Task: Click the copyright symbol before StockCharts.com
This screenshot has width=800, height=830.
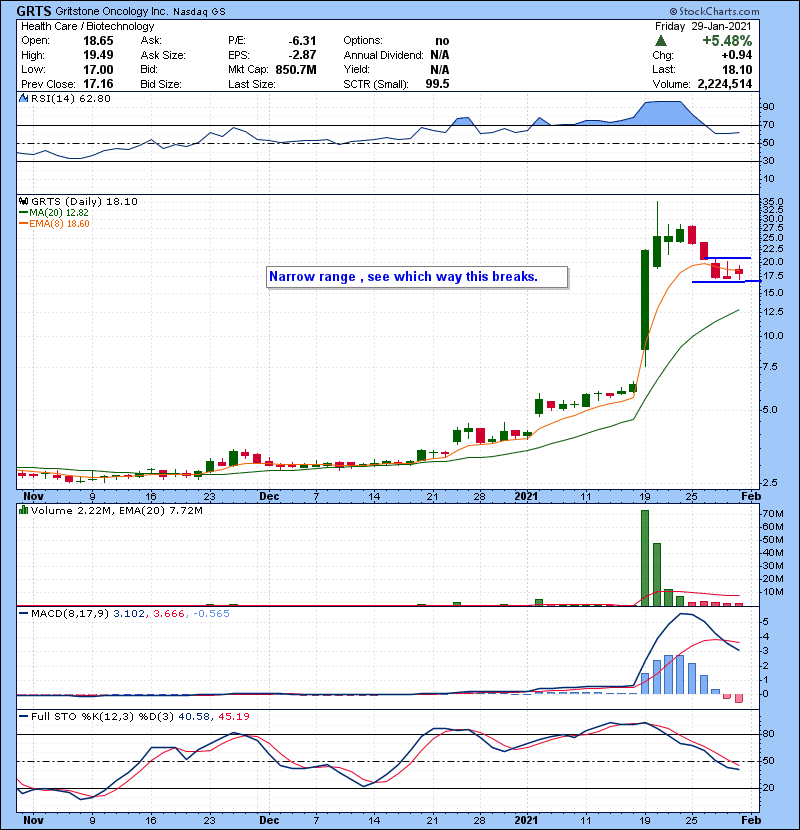Action: pyautogui.click(x=673, y=12)
